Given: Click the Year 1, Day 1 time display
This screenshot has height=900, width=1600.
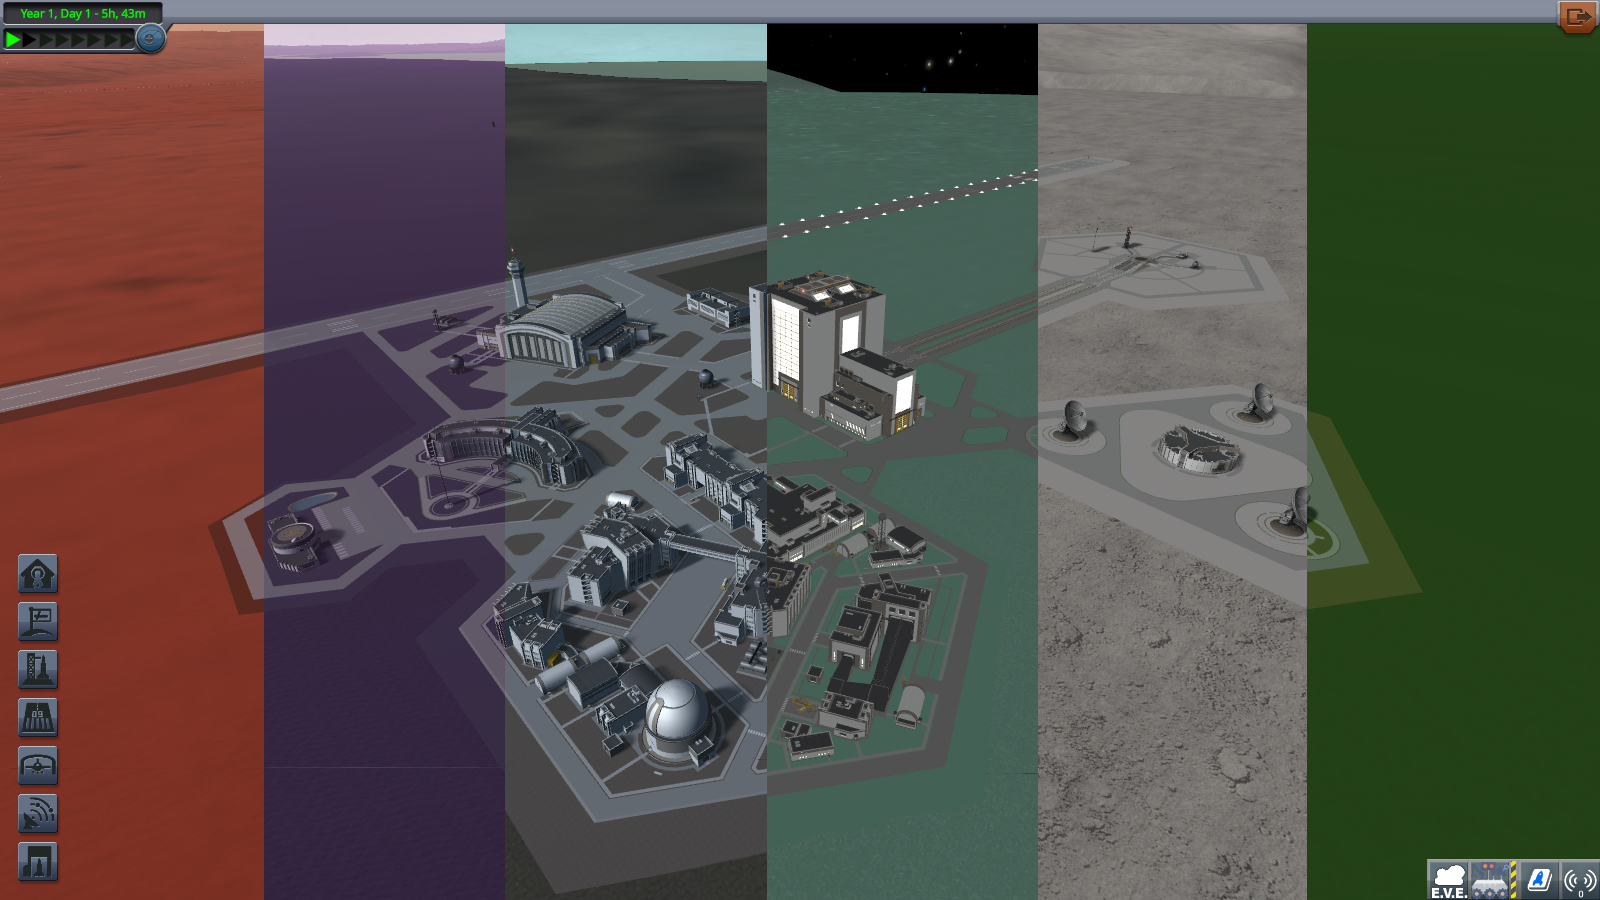Looking at the screenshot, I should point(83,13).
